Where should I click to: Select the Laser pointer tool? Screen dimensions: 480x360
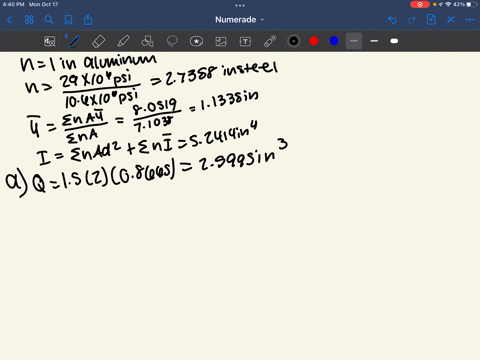(x=270, y=41)
